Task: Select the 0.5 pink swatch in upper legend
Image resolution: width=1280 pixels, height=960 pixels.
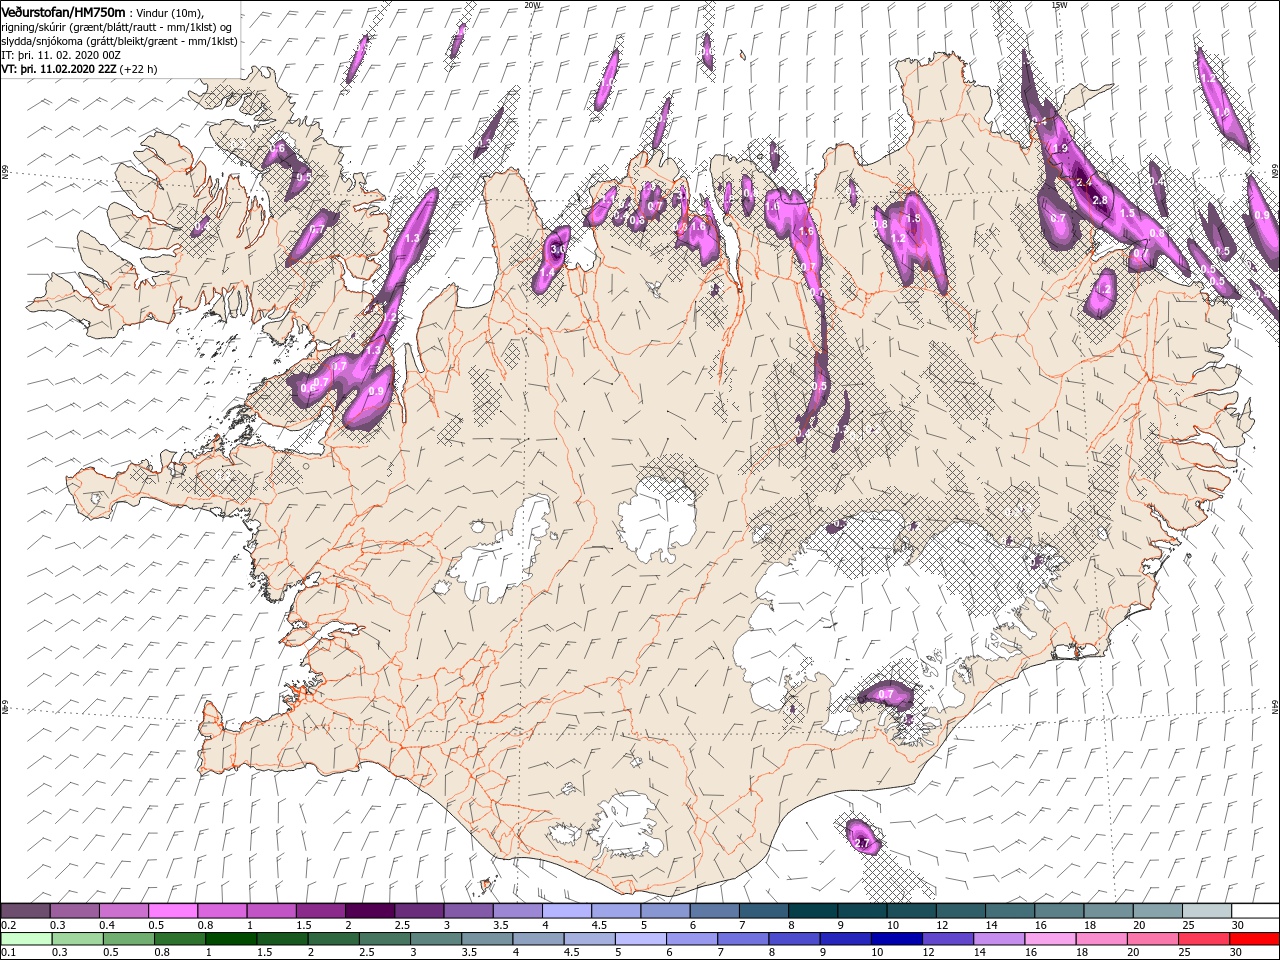Action: [x=172, y=911]
